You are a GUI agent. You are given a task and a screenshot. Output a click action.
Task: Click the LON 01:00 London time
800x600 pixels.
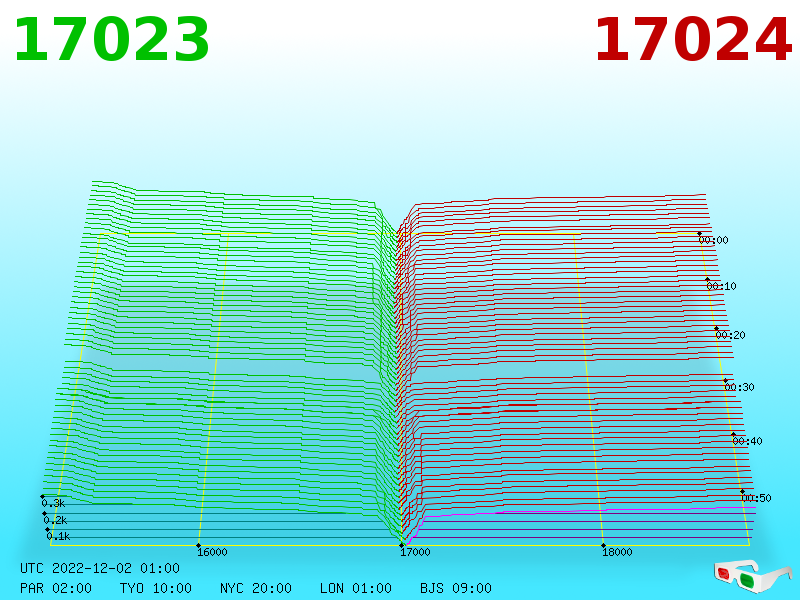pos(356,588)
